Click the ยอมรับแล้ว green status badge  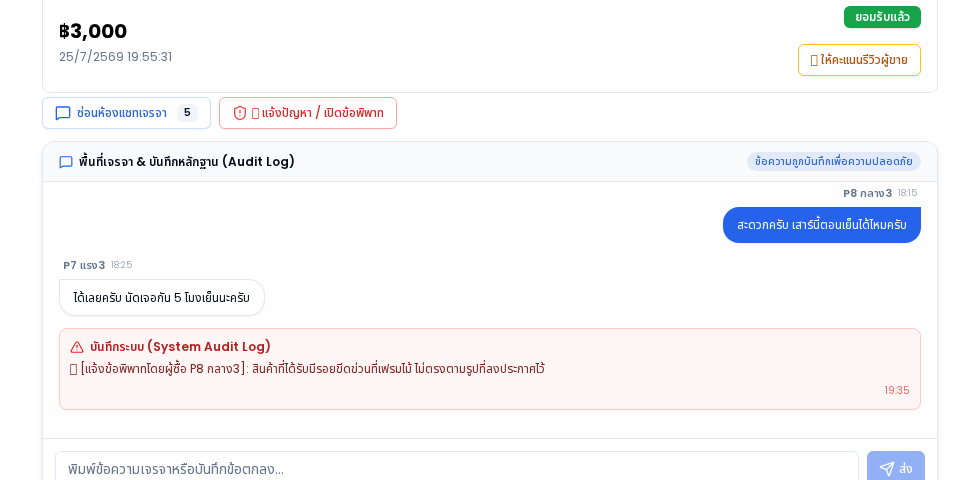coord(882,17)
